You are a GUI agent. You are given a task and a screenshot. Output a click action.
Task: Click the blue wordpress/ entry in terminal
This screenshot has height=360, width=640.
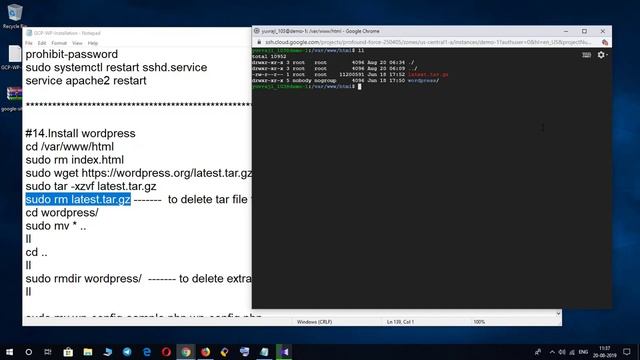423,80
